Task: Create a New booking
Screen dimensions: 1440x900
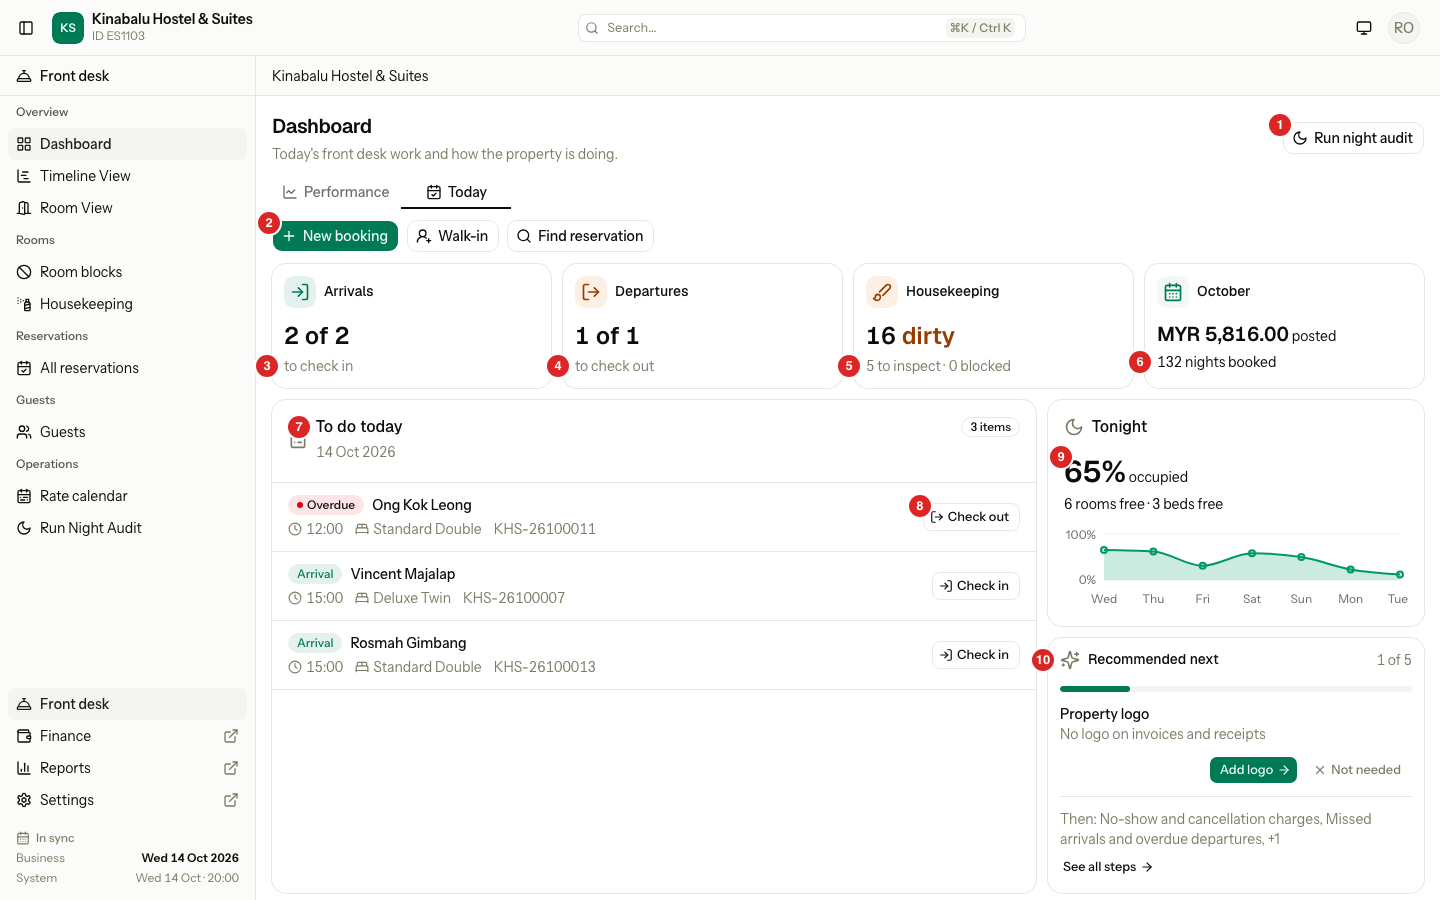Action: click(335, 236)
